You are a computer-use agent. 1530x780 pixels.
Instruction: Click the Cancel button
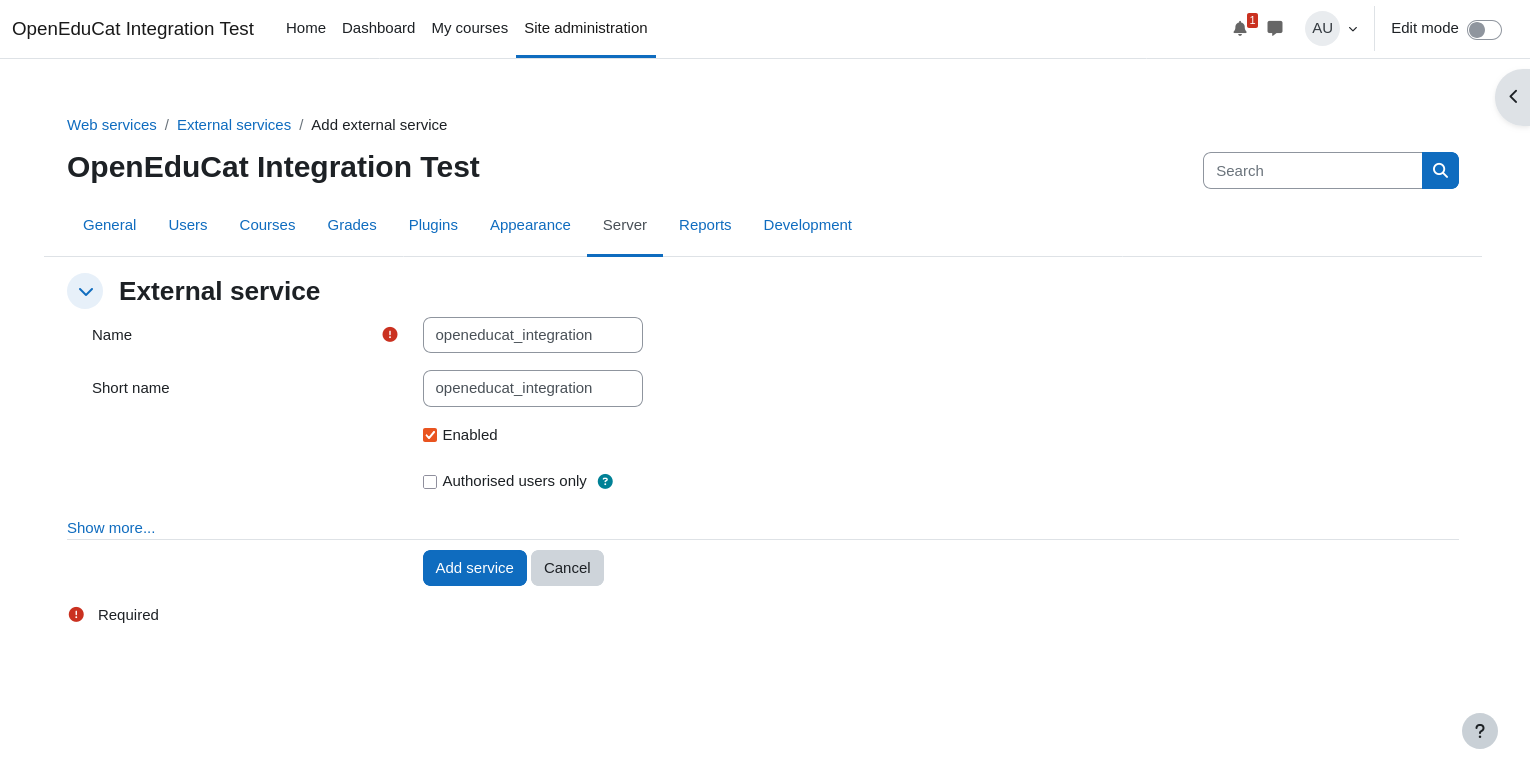tap(567, 568)
